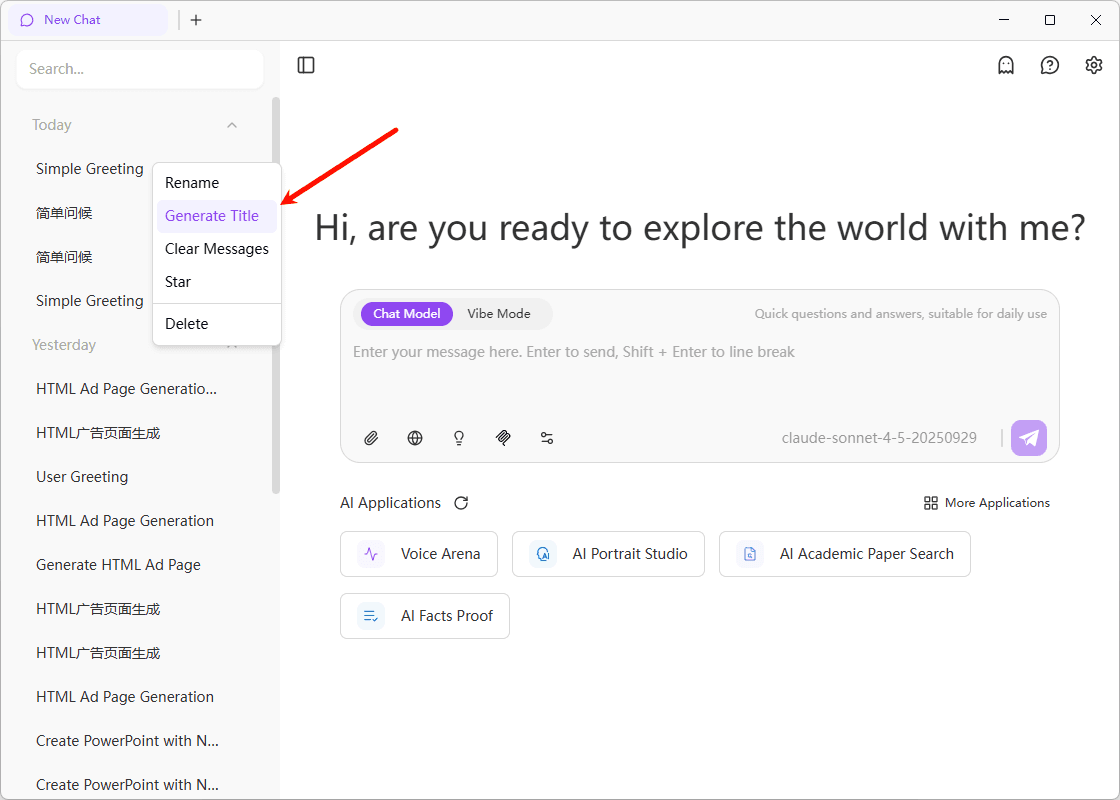1120x800 pixels.
Task: Switch to Vibe Mode
Action: [x=498, y=313]
